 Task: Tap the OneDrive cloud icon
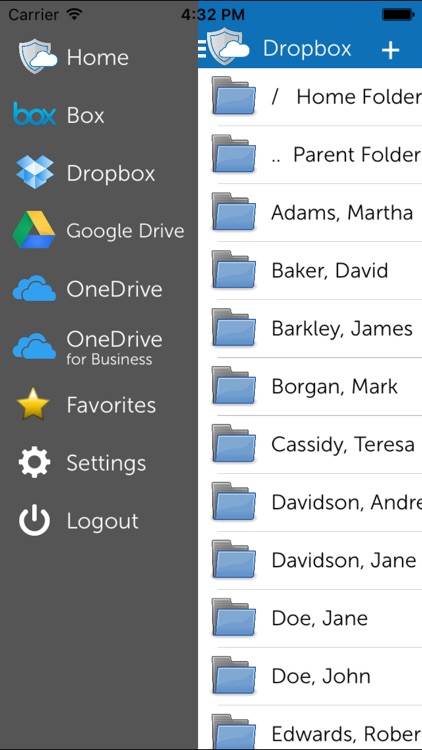(x=34, y=288)
